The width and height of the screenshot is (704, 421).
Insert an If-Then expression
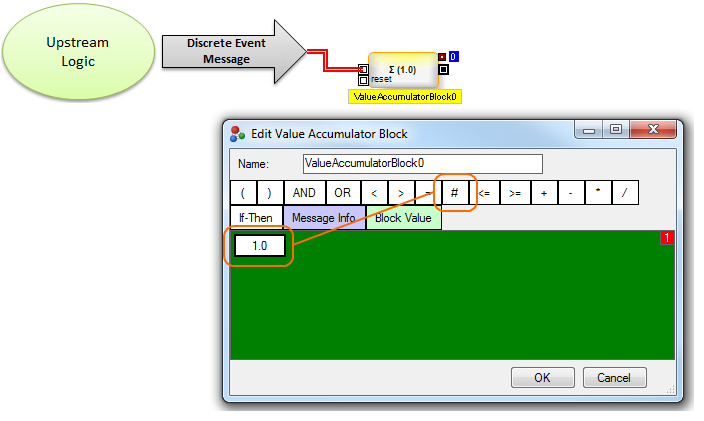[256, 218]
